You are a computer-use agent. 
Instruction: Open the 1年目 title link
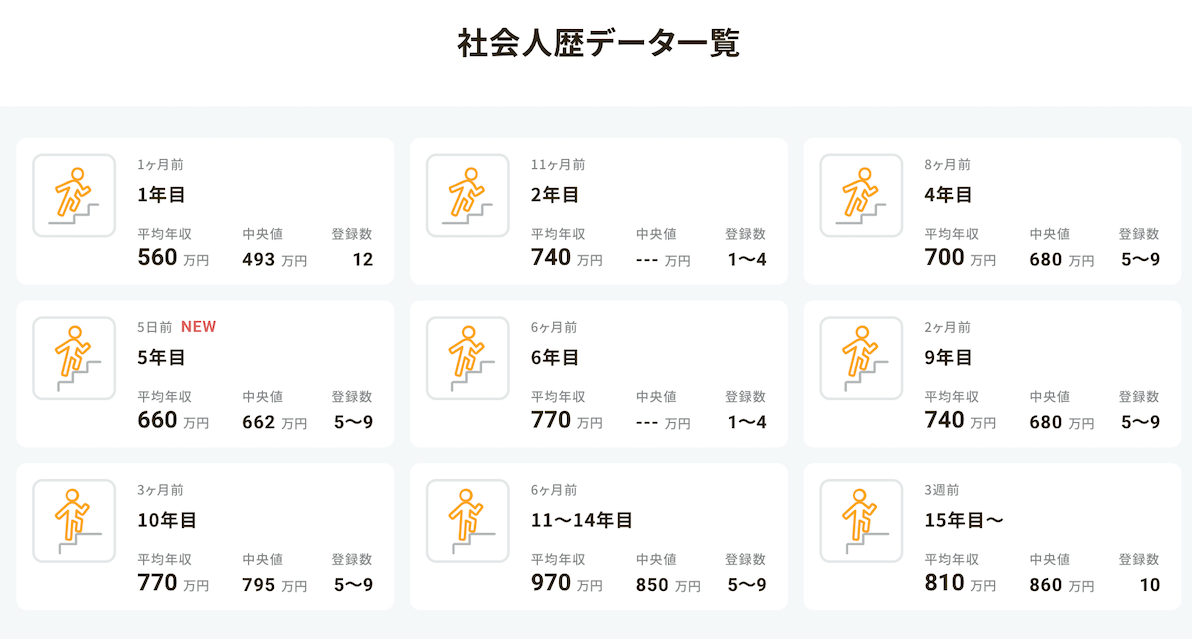click(x=162, y=195)
